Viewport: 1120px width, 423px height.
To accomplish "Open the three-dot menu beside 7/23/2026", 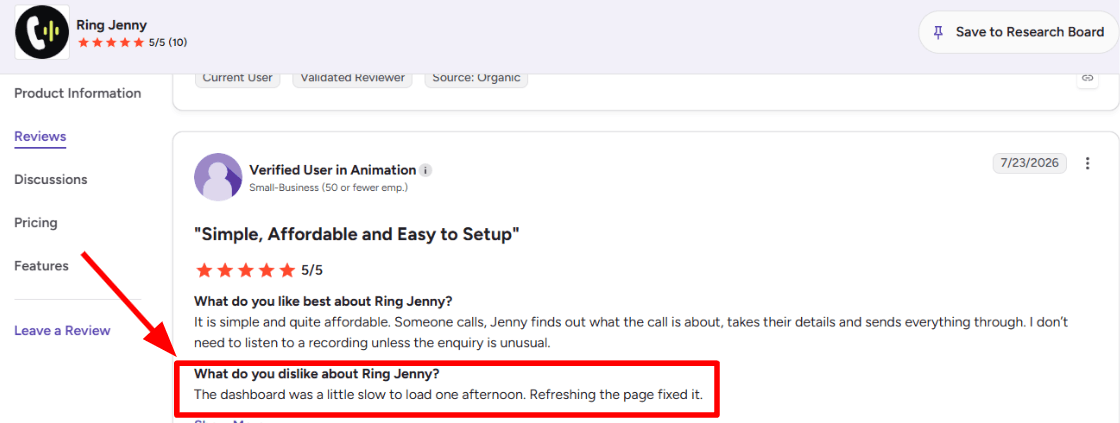I will [1087, 163].
